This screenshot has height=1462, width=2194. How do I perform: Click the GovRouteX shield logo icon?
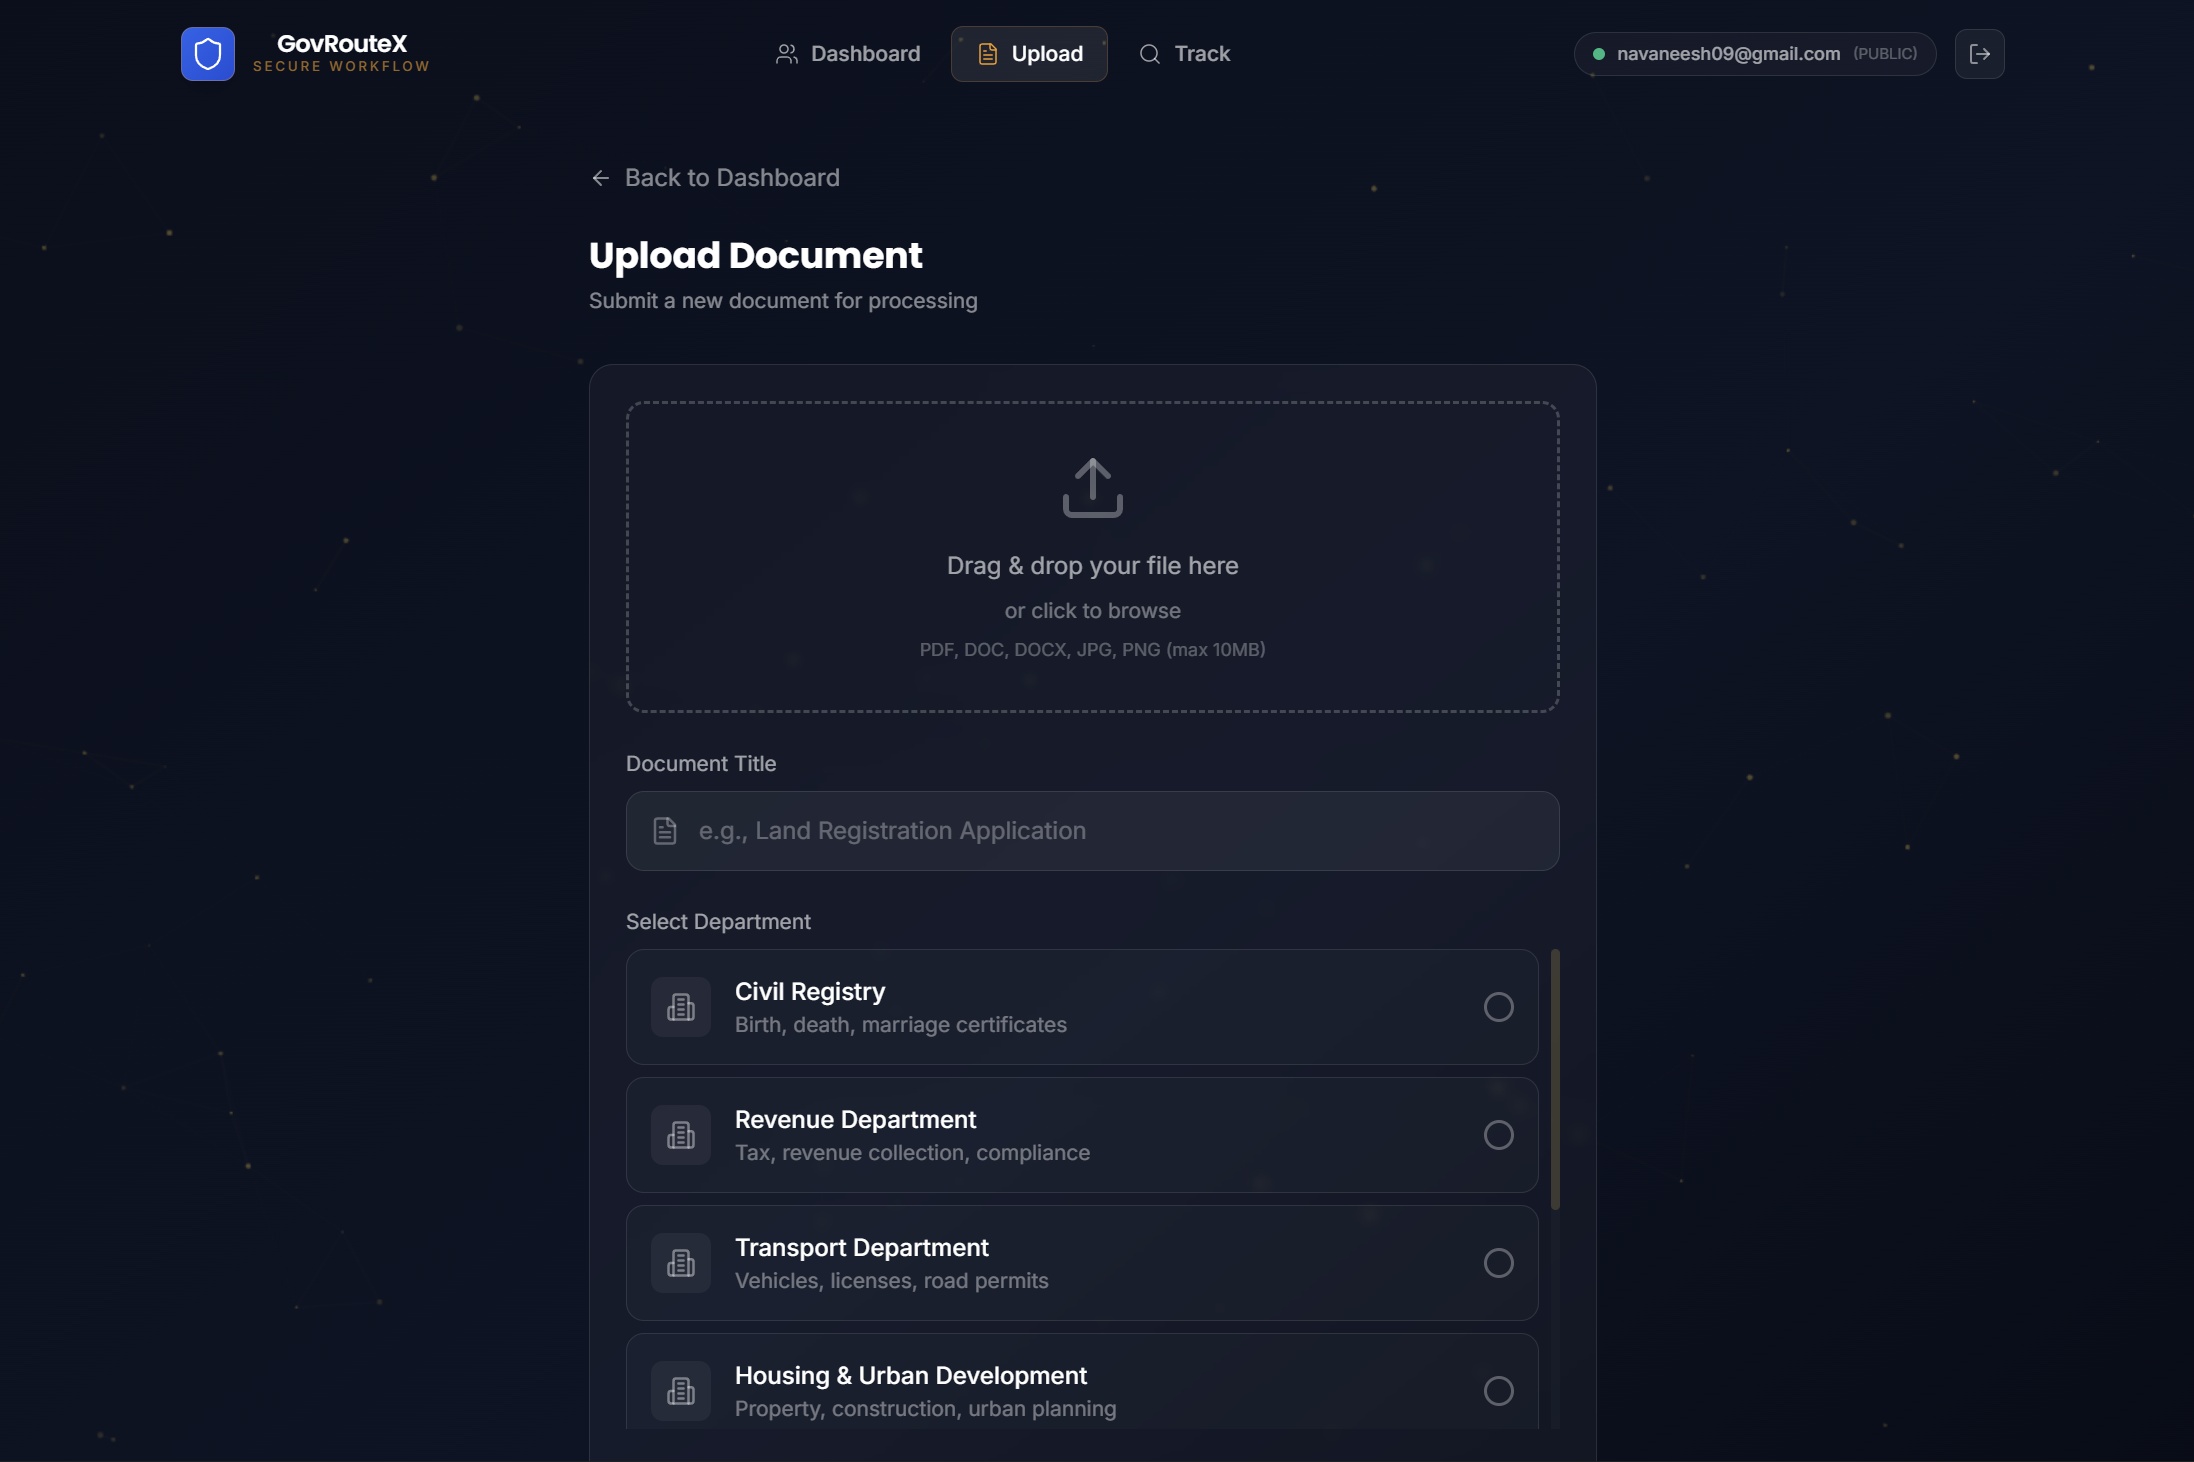click(x=208, y=54)
